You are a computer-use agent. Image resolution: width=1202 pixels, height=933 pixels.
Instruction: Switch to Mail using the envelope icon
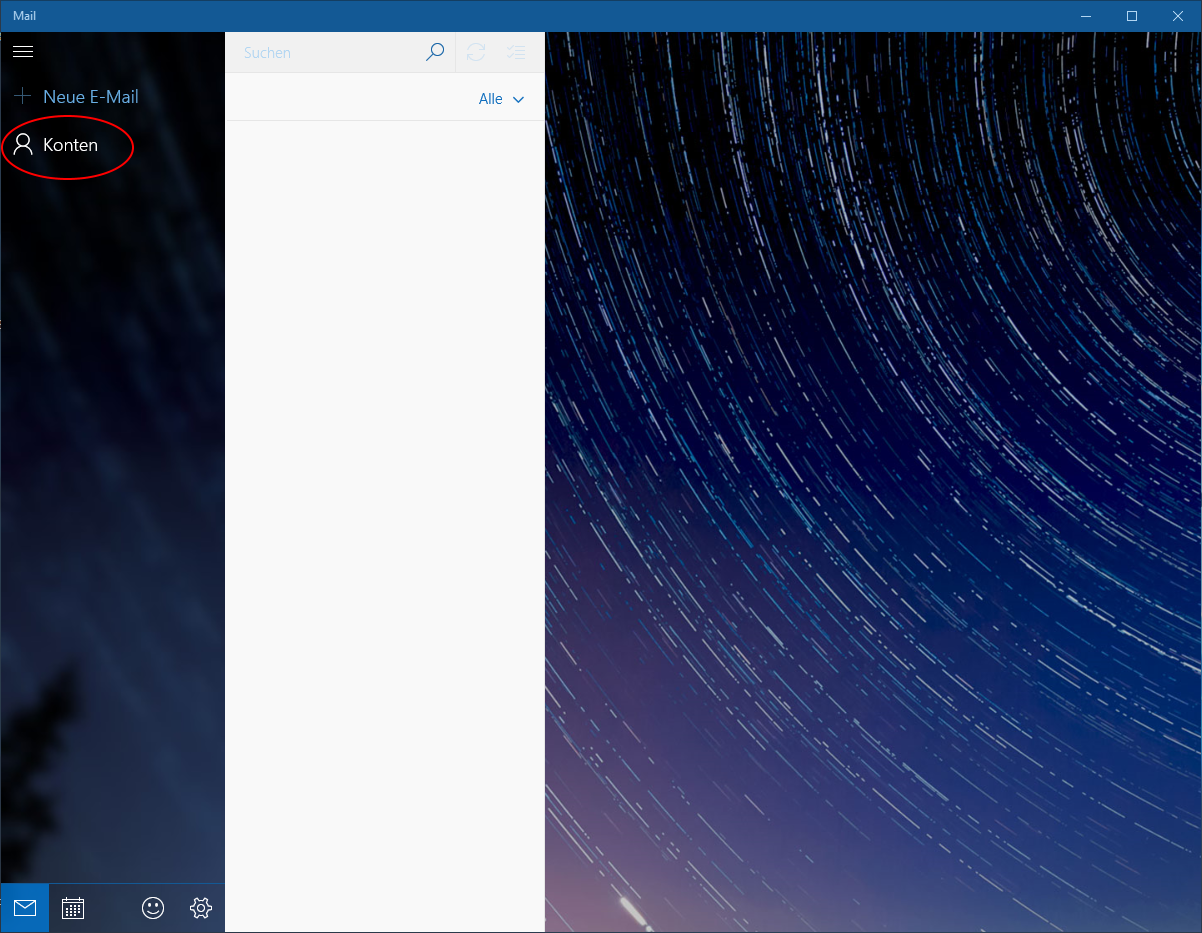pos(25,908)
